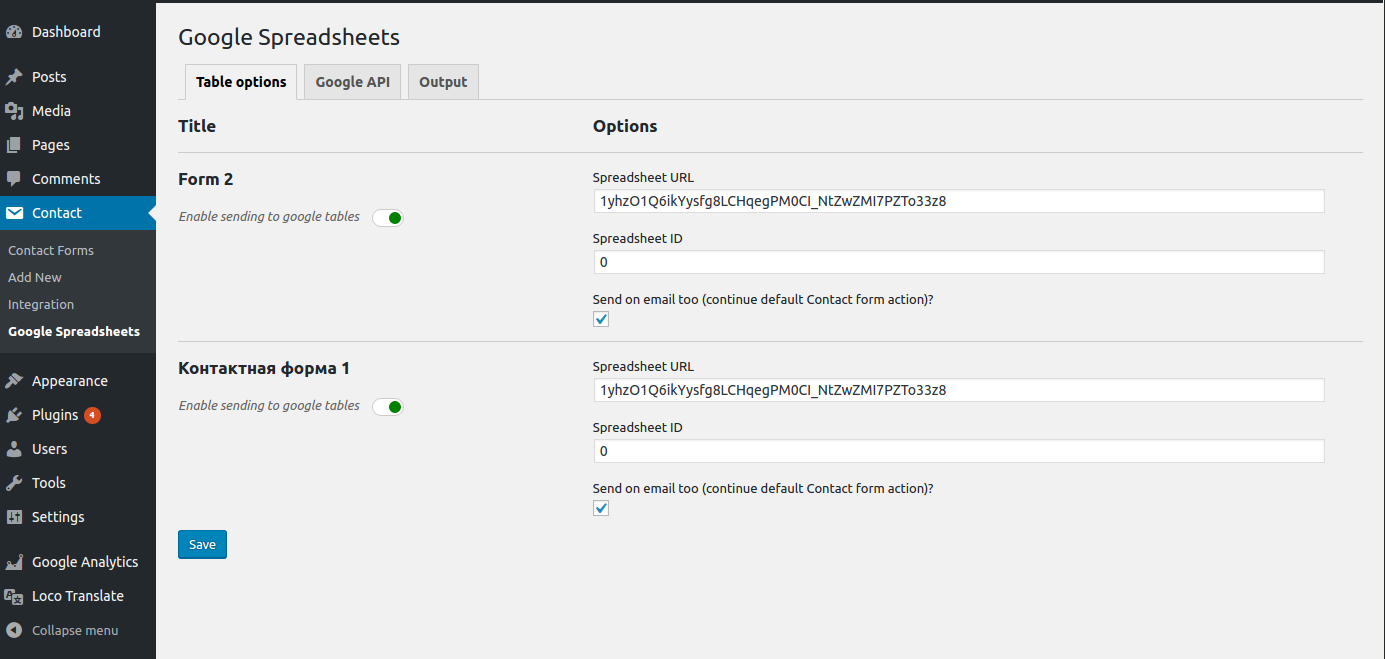Click the Контактная форма 1 title
This screenshot has width=1385, height=659.
point(264,368)
